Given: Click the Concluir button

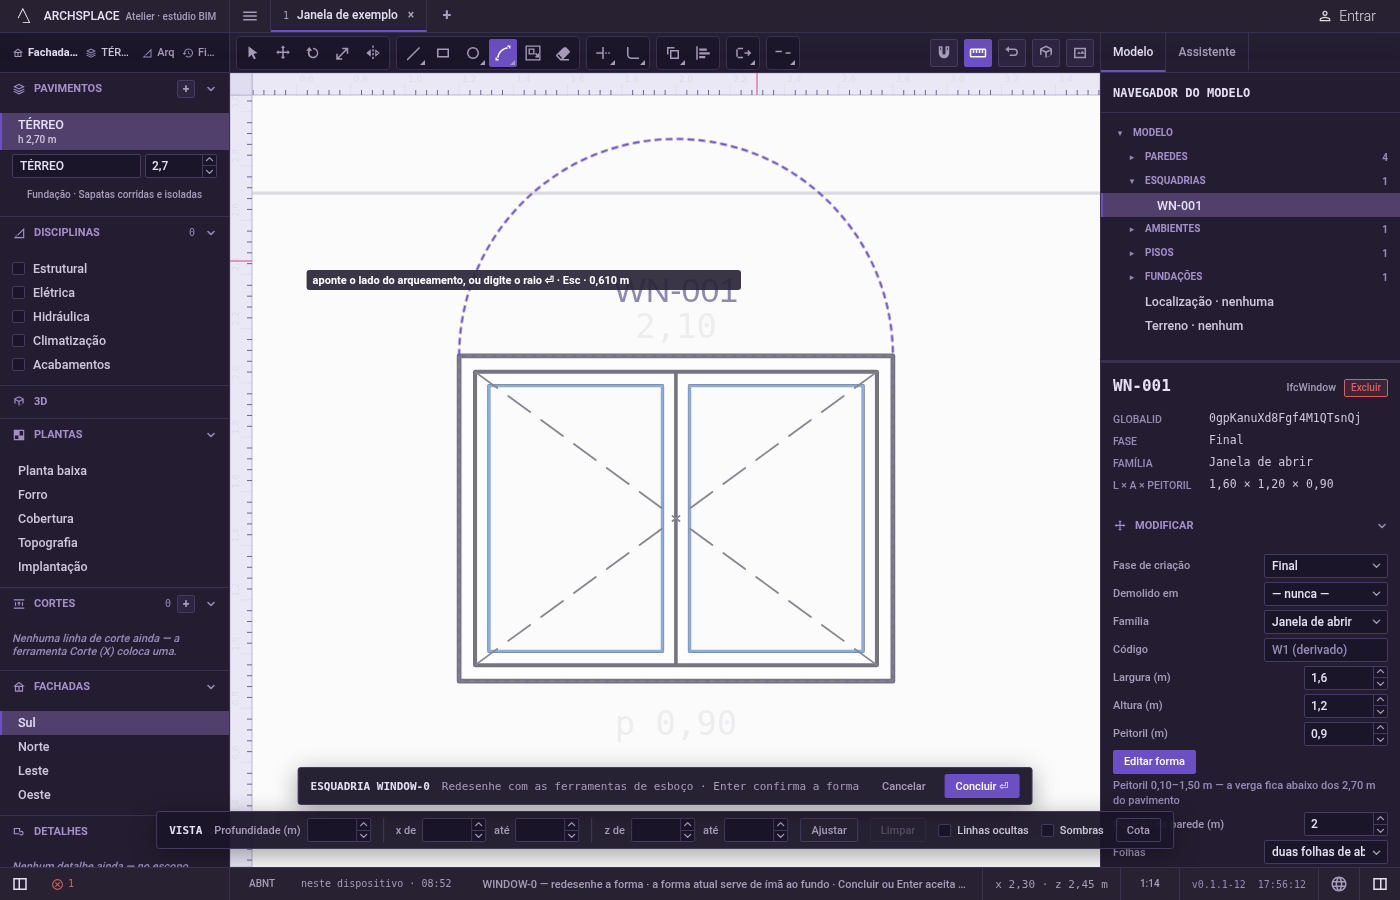Looking at the screenshot, I should [x=982, y=786].
